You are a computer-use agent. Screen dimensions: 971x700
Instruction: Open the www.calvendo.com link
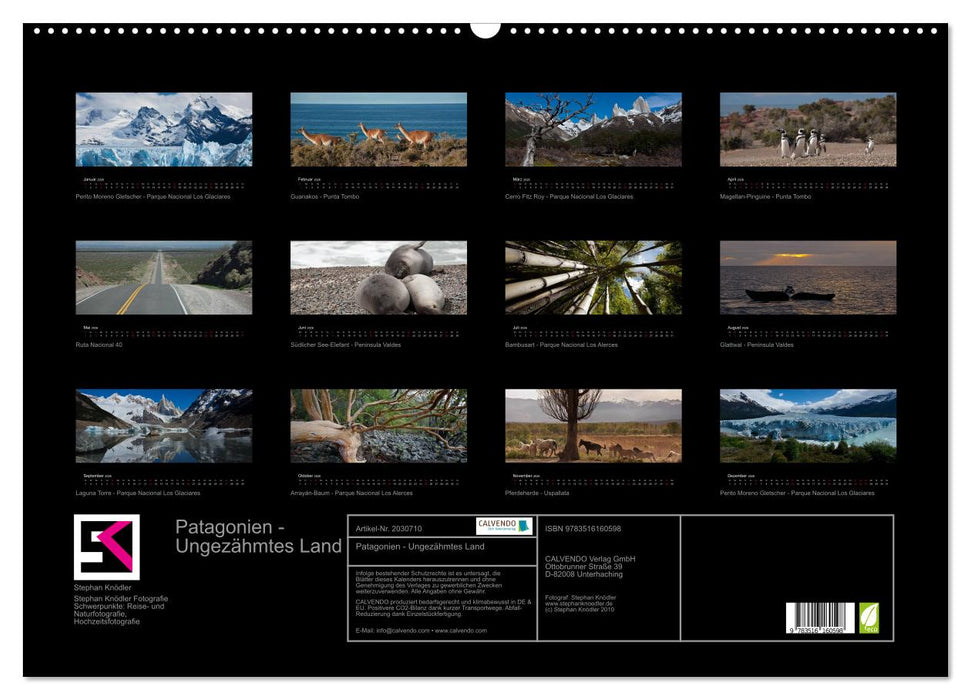462,630
